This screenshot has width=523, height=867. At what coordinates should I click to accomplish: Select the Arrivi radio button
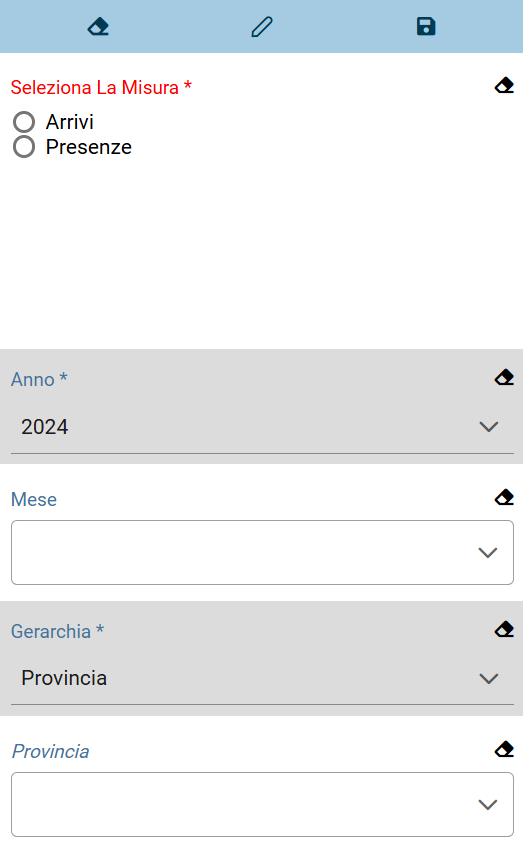coord(24,122)
